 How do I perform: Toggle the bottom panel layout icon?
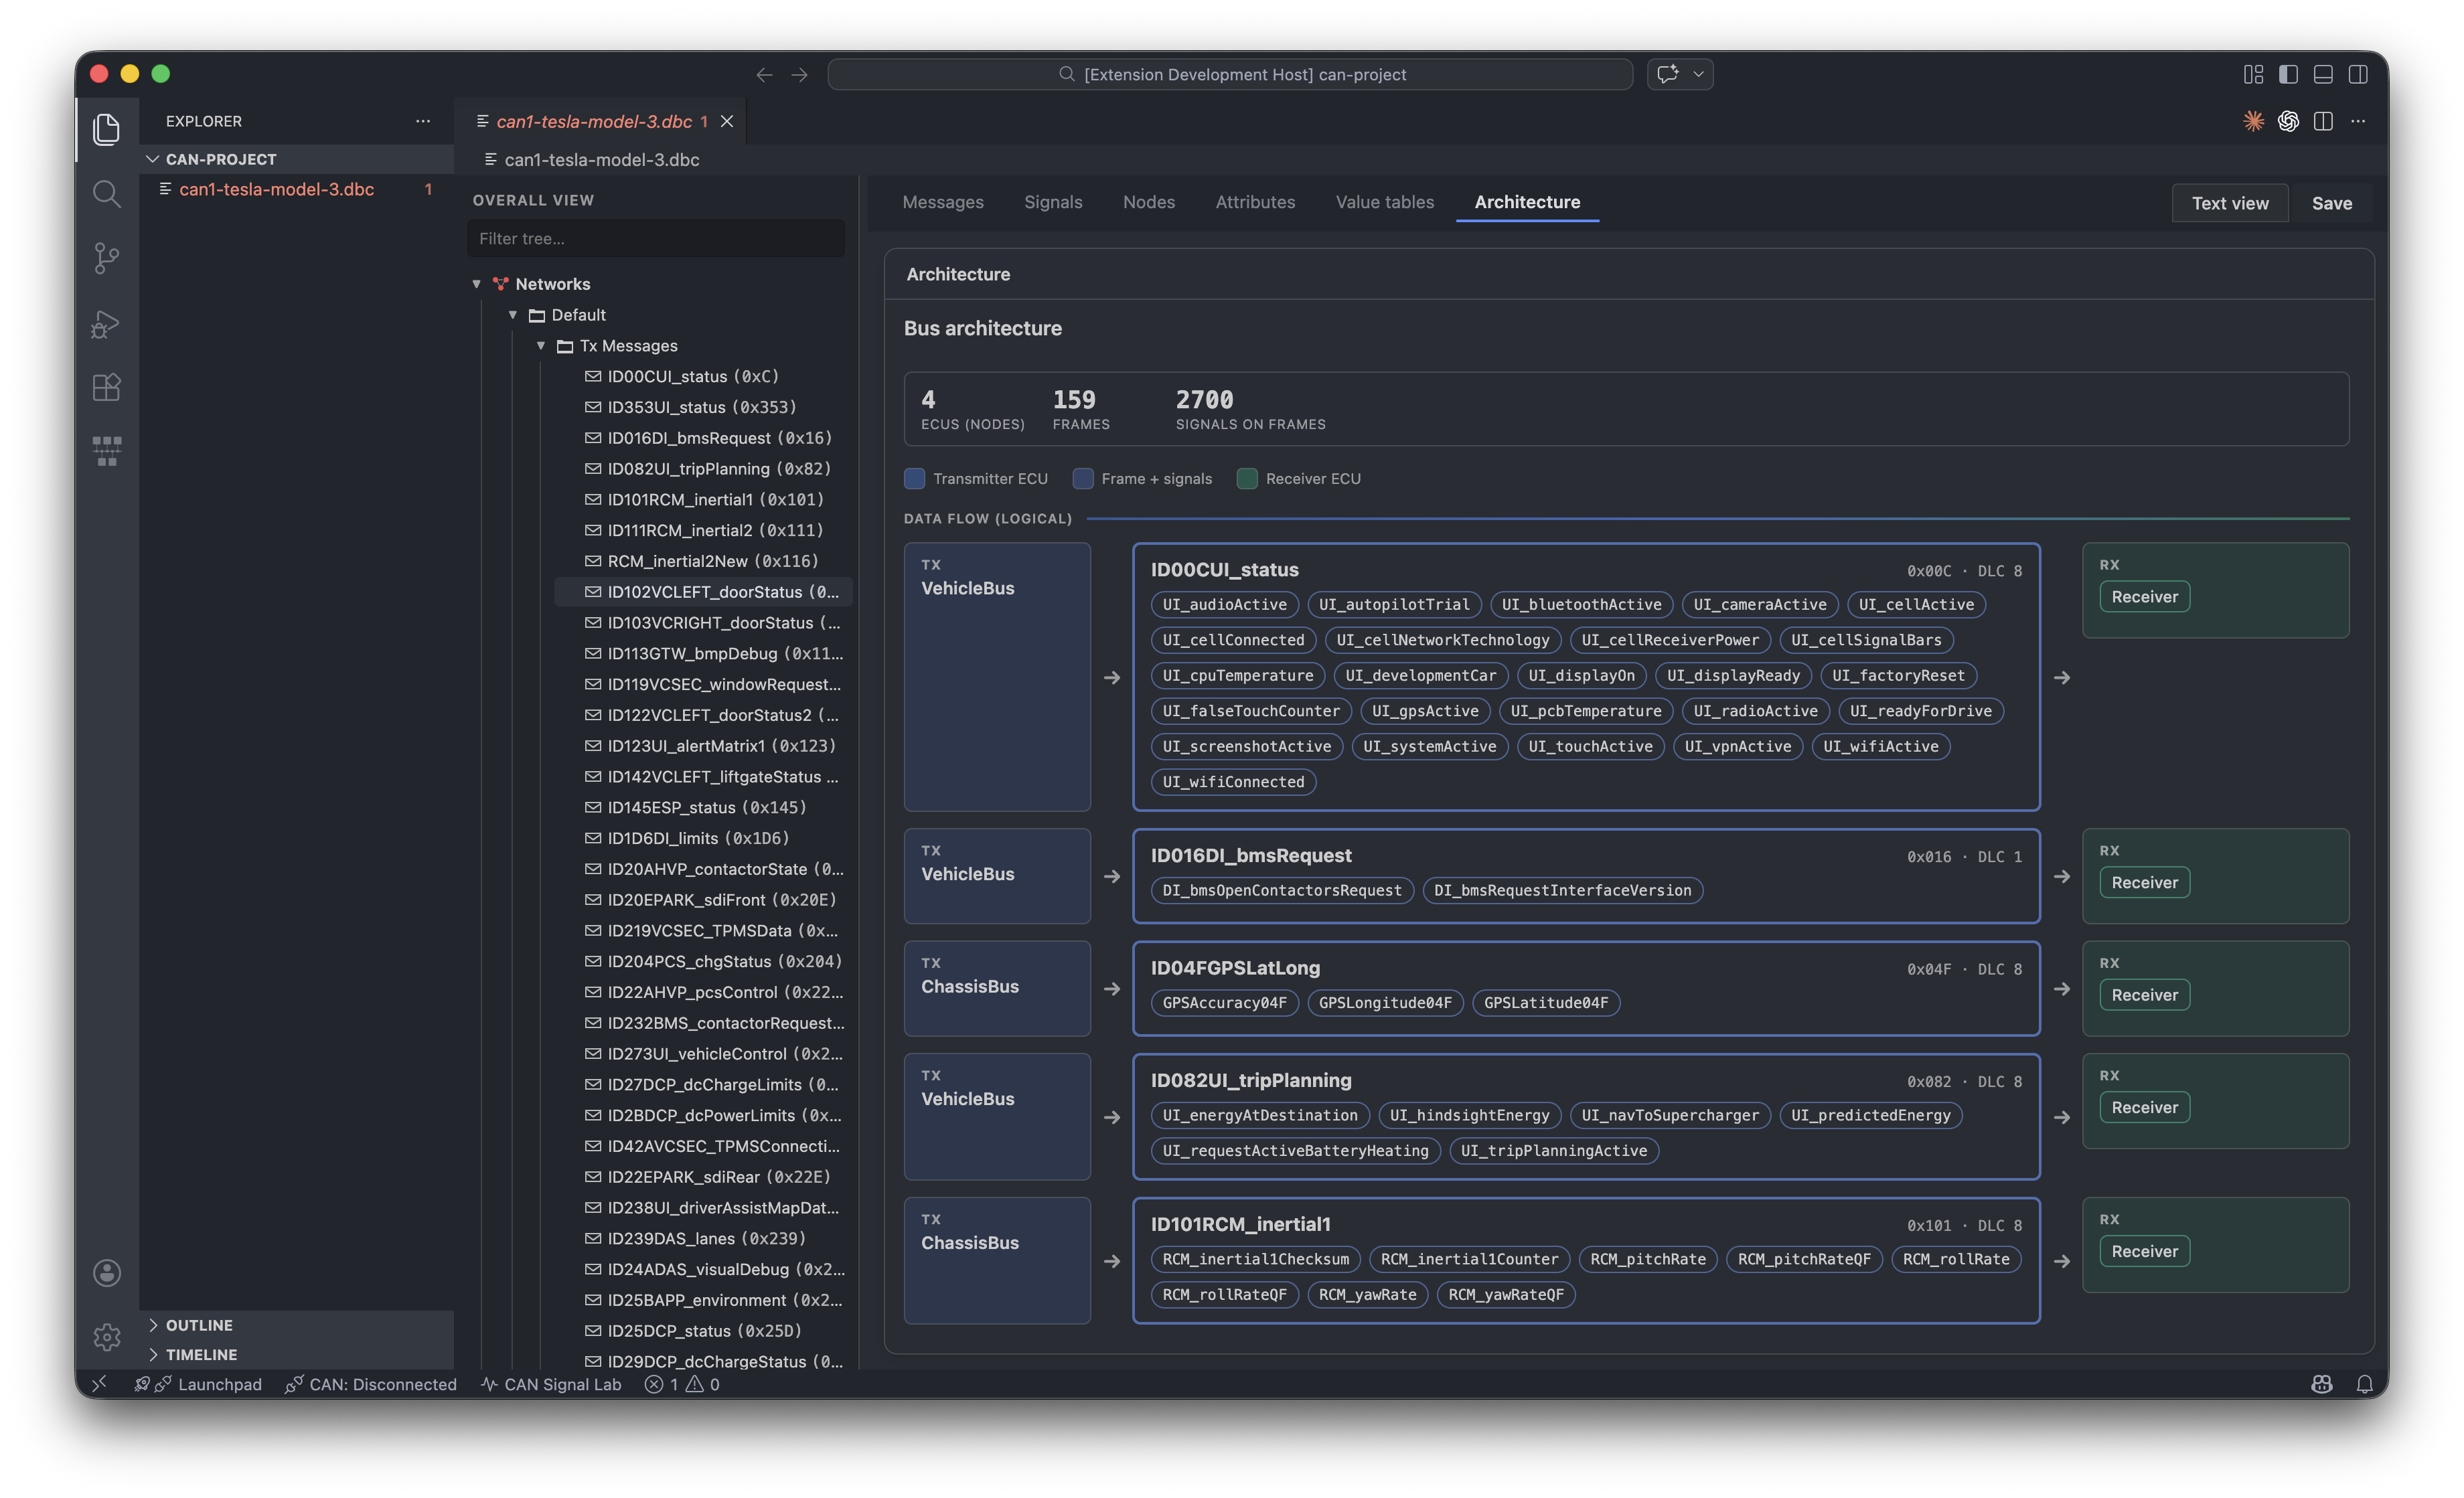tap(2323, 74)
